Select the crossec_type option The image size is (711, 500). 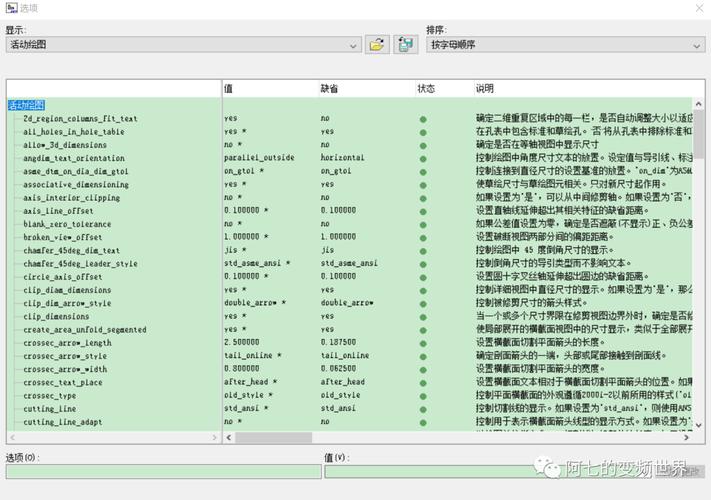pyautogui.click(x=49, y=396)
